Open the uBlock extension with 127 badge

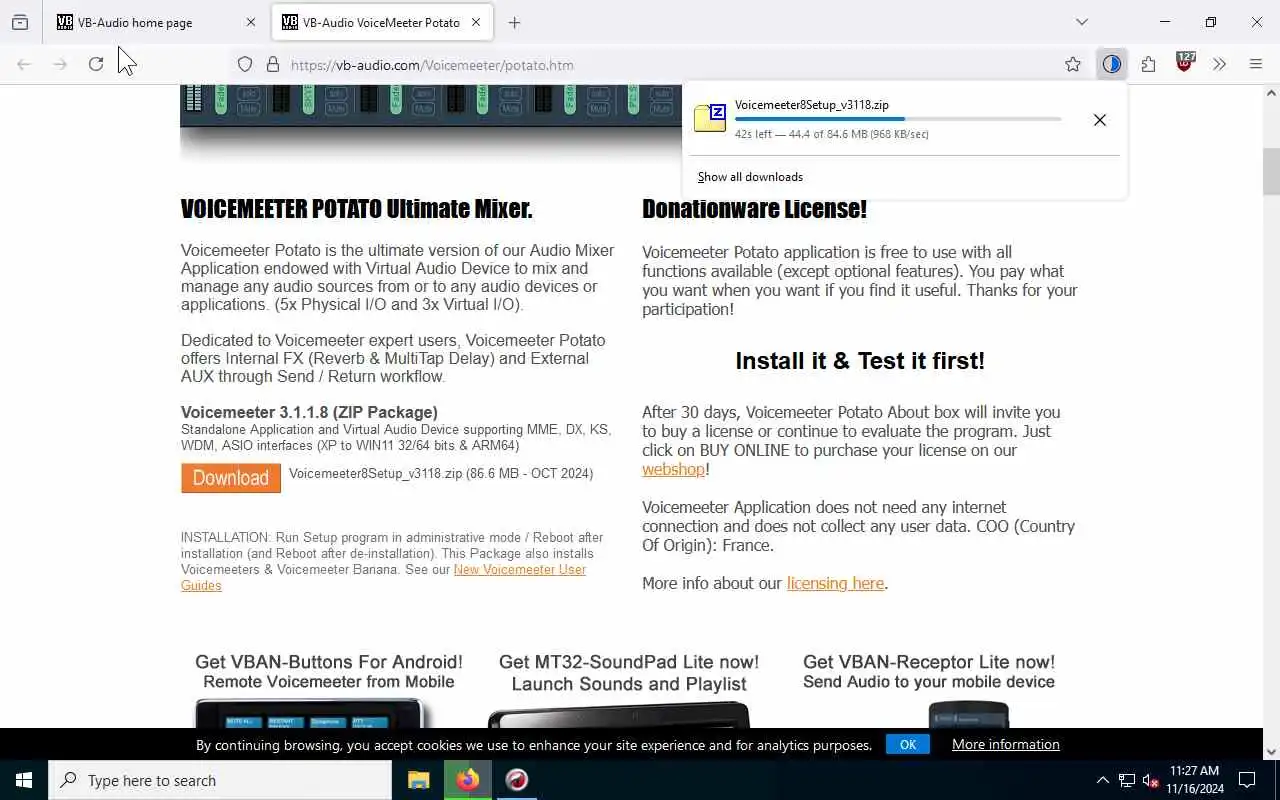(1185, 63)
